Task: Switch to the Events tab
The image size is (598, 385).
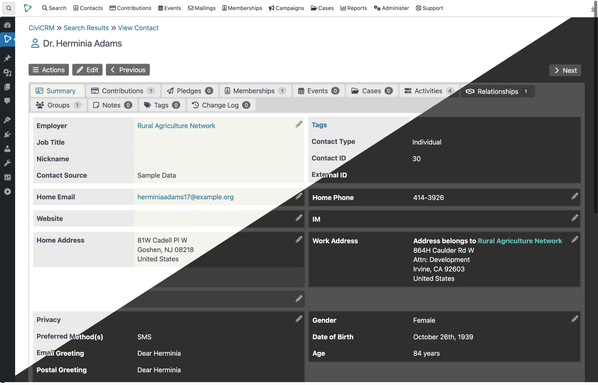Action: pos(318,91)
